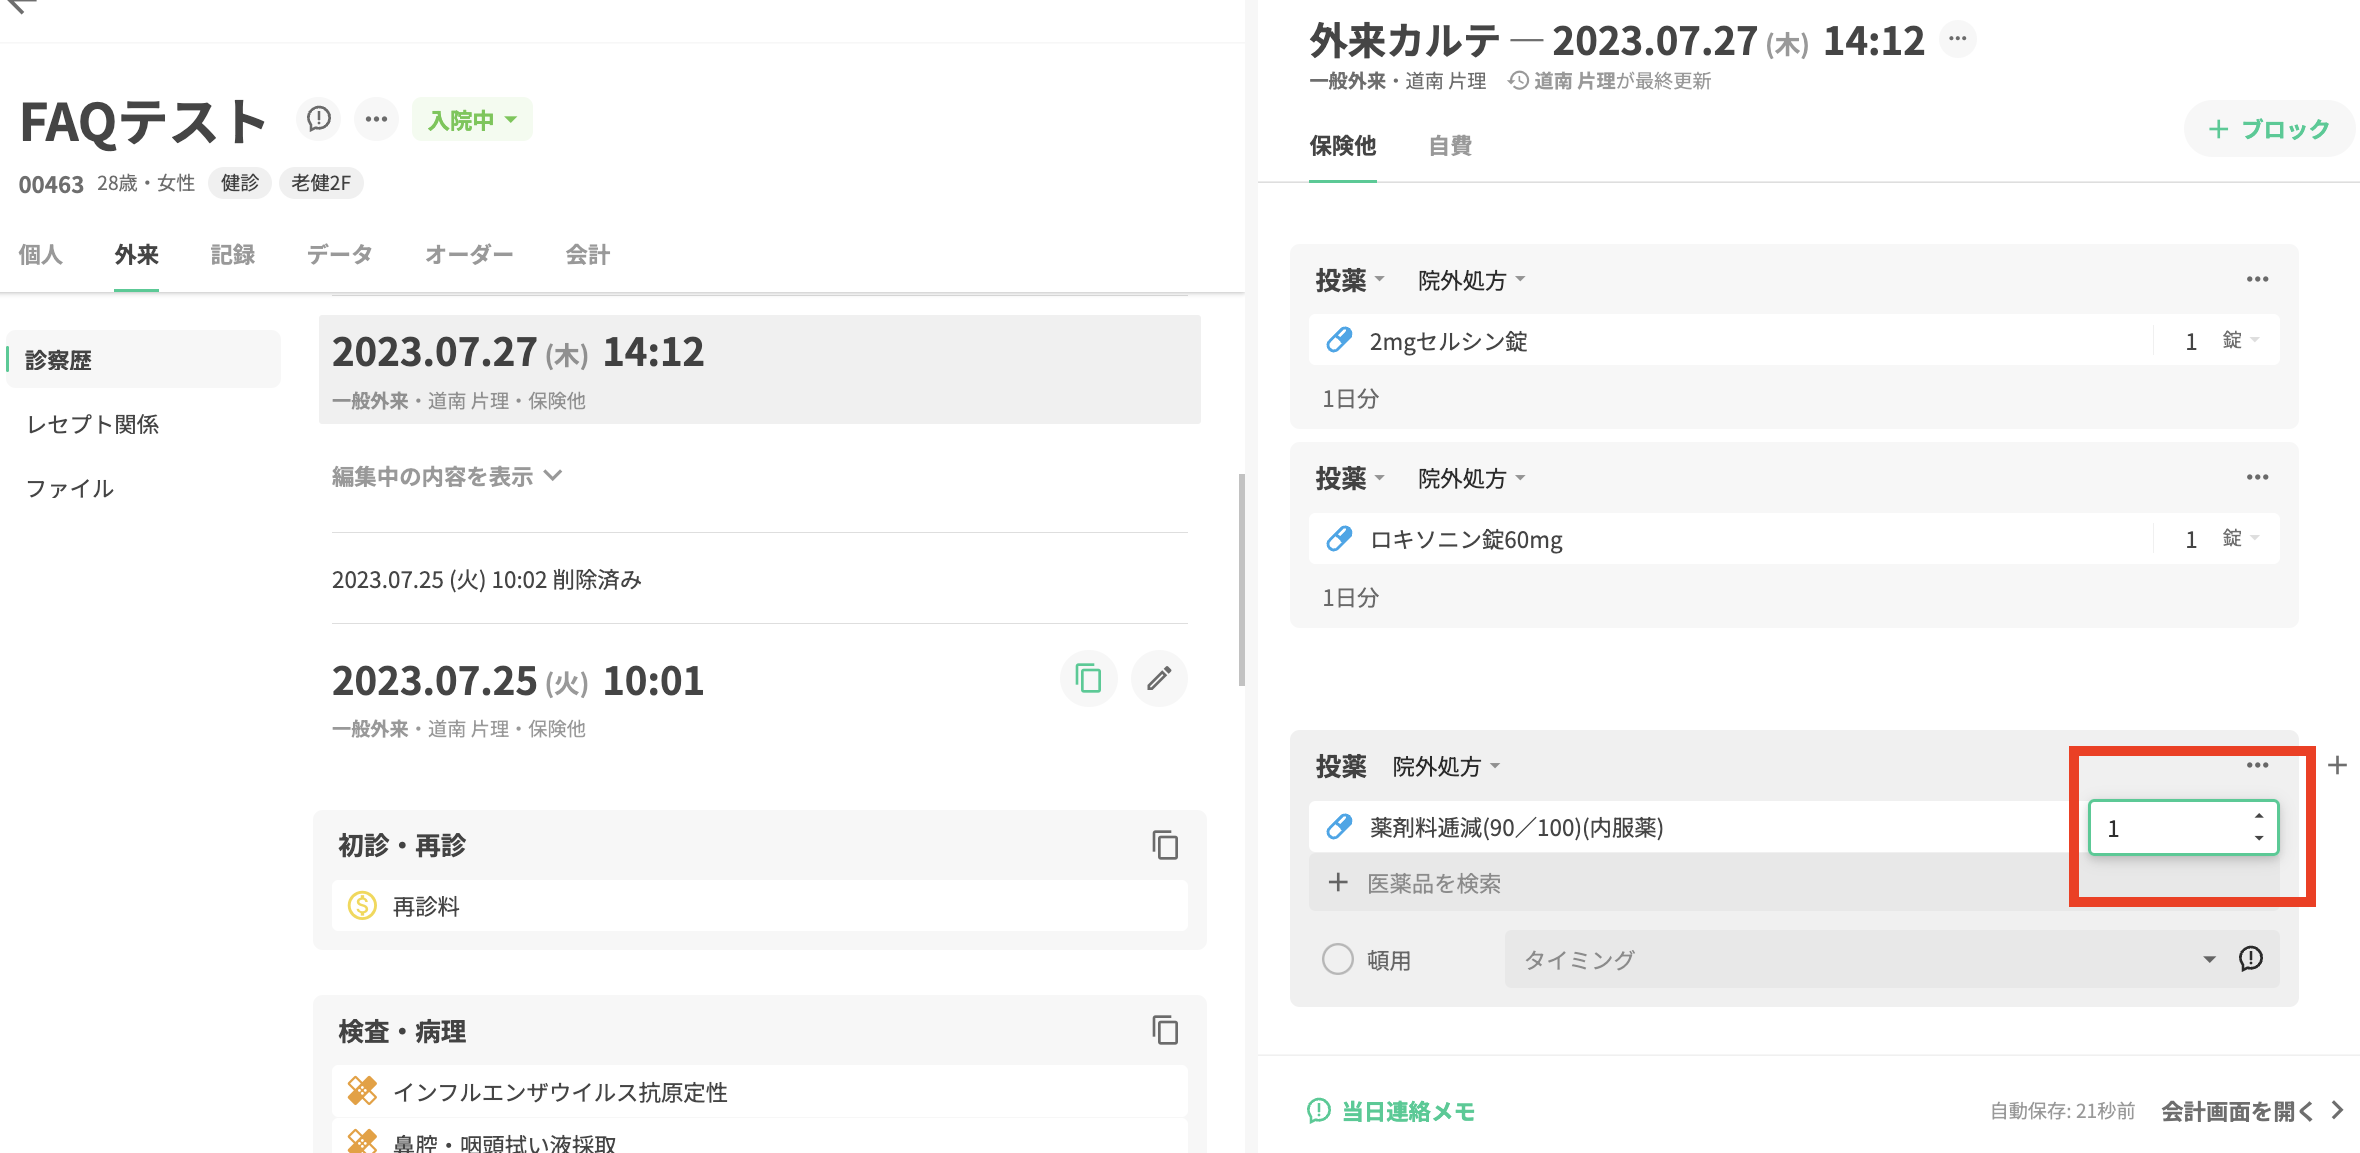2360x1153 pixels.
Task: Open the more options menu next to the 外来カルテ title
Action: pyautogui.click(x=1957, y=40)
